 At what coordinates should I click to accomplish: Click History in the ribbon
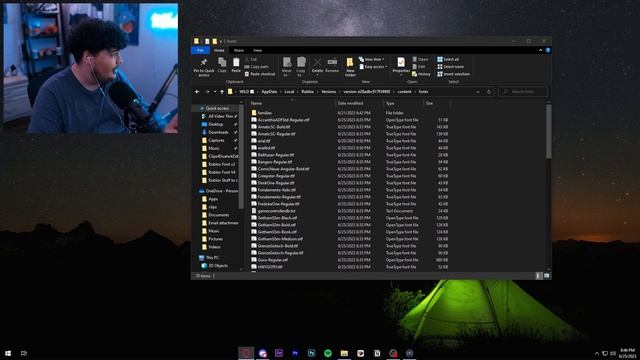click(421, 74)
